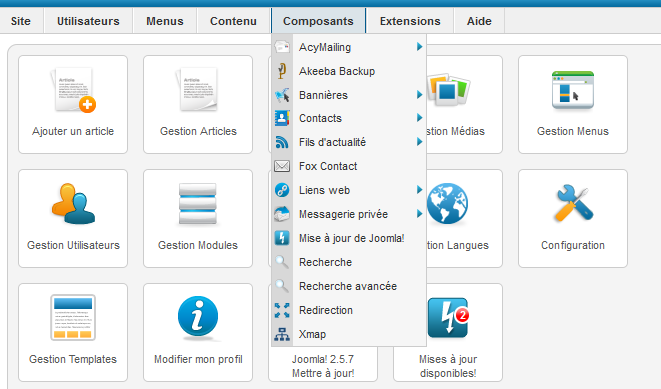
Task: Open the Gestion Menus link
Action: [x=573, y=131]
